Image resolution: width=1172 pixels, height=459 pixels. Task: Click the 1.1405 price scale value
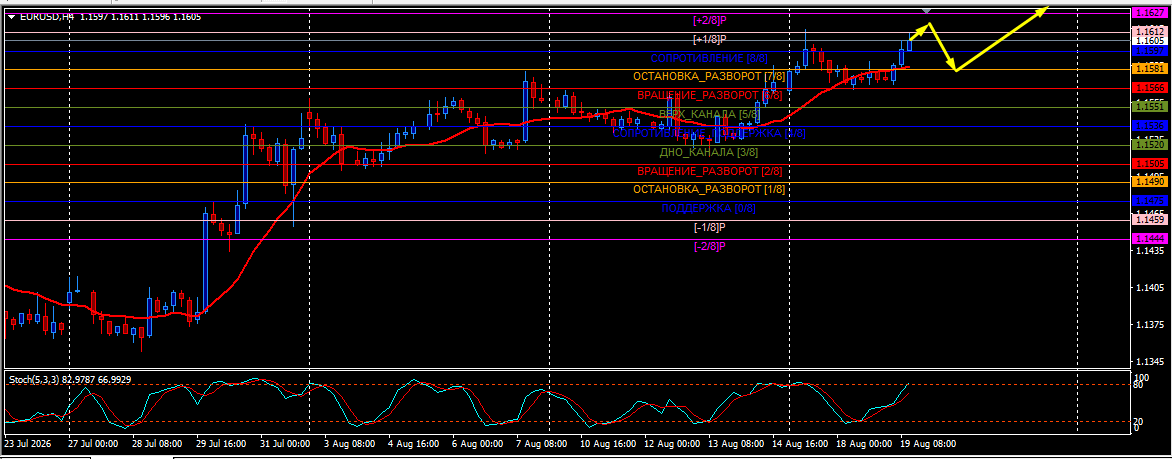coord(1148,288)
